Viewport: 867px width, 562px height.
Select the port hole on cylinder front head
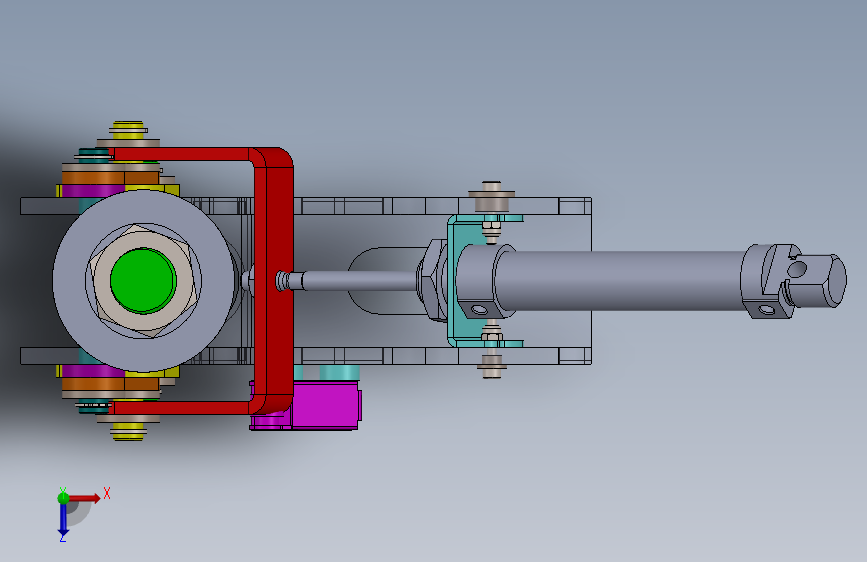(479, 308)
